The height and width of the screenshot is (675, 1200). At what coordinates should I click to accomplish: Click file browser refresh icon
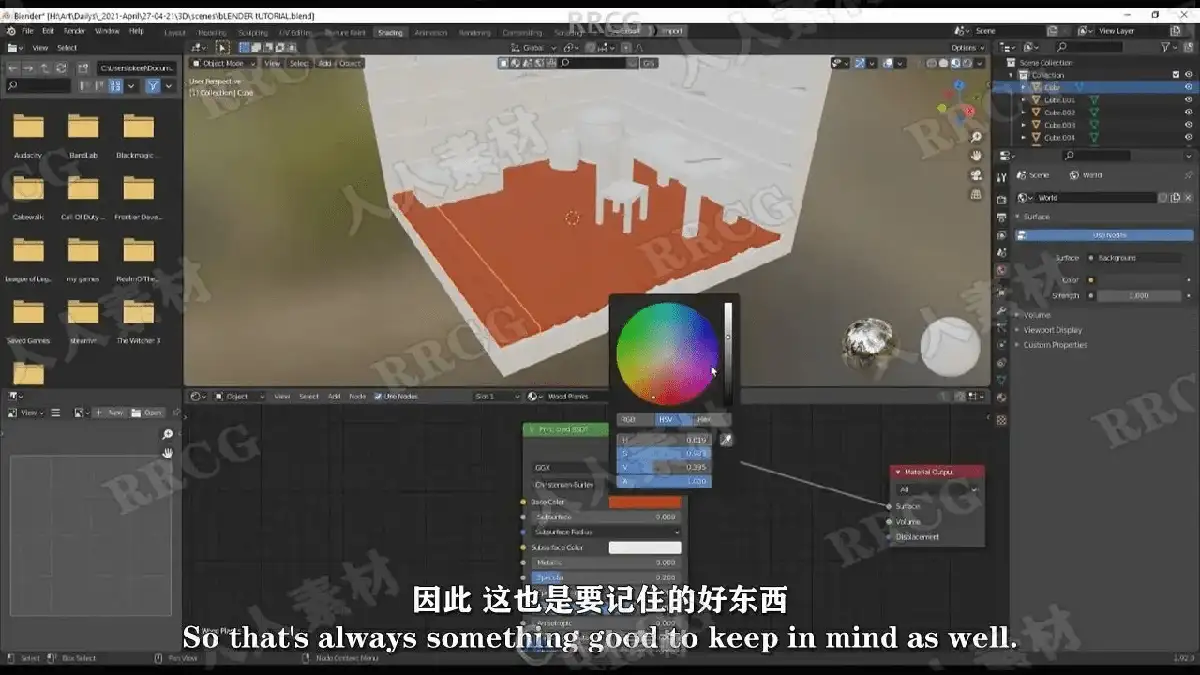click(61, 68)
